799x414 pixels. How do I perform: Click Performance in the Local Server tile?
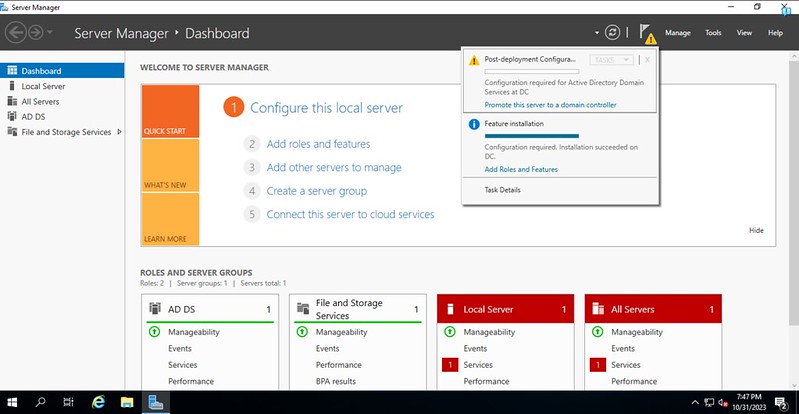pos(486,381)
